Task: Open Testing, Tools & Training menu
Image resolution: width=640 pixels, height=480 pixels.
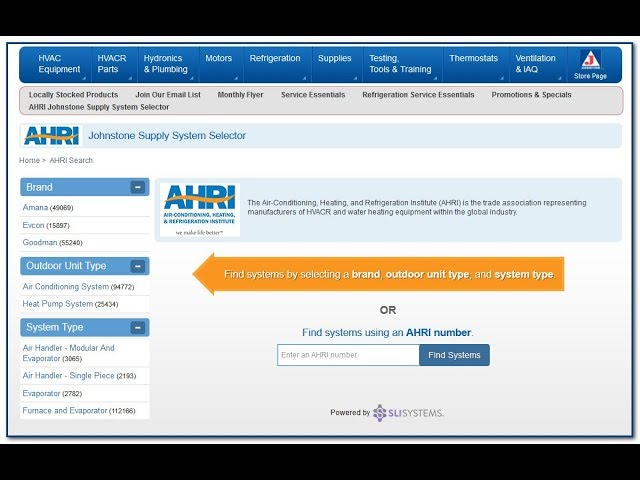Action: pyautogui.click(x=402, y=64)
